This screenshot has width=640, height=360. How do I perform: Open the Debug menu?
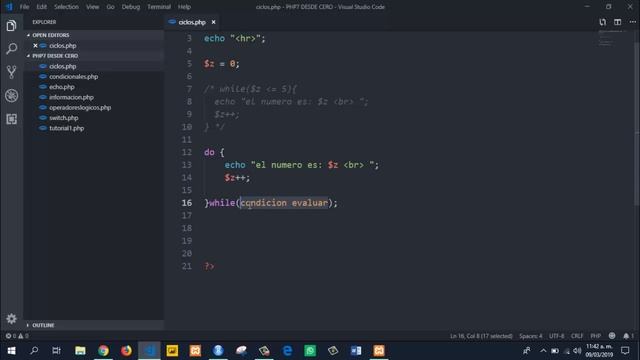pyautogui.click(x=131, y=7)
